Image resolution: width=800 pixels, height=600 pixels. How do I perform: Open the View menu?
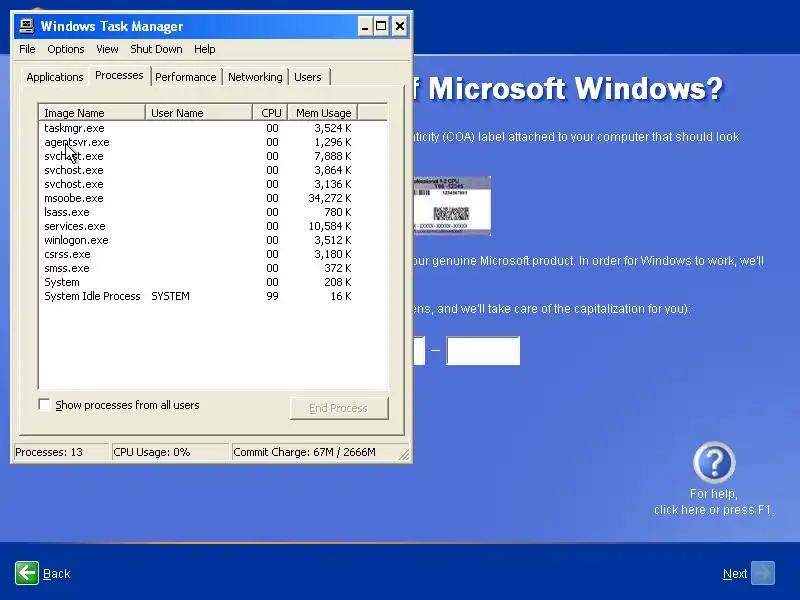(x=107, y=49)
